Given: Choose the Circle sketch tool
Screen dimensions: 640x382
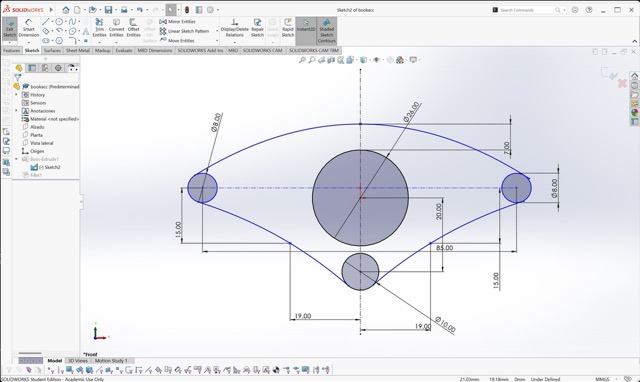Looking at the screenshot, I should point(59,22).
